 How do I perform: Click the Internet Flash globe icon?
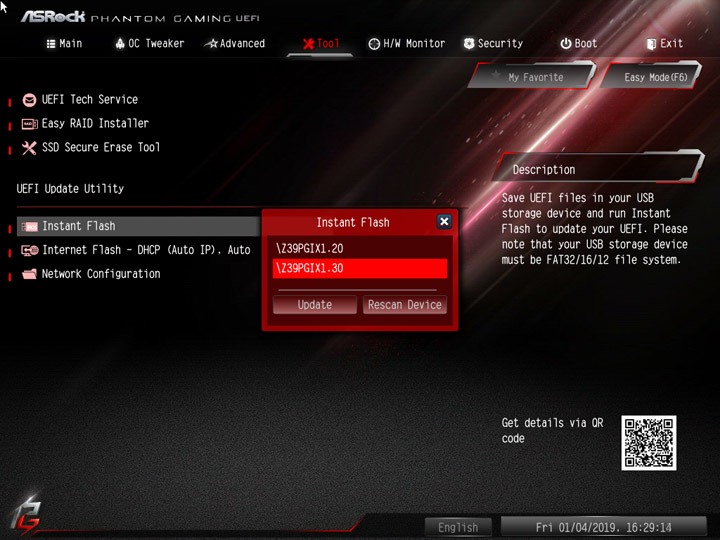pos(30,250)
